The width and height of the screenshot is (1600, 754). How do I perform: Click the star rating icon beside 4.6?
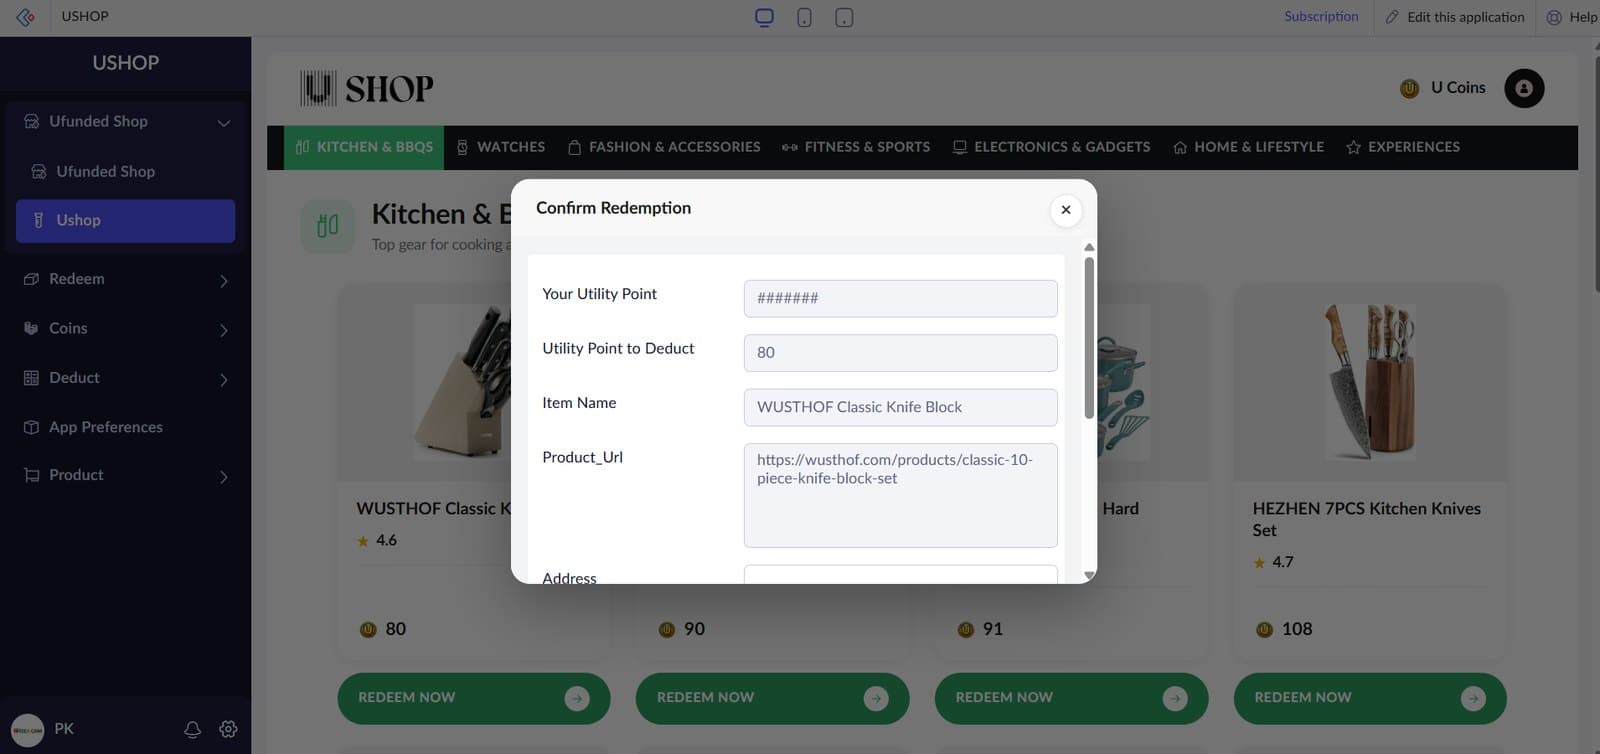[363, 541]
